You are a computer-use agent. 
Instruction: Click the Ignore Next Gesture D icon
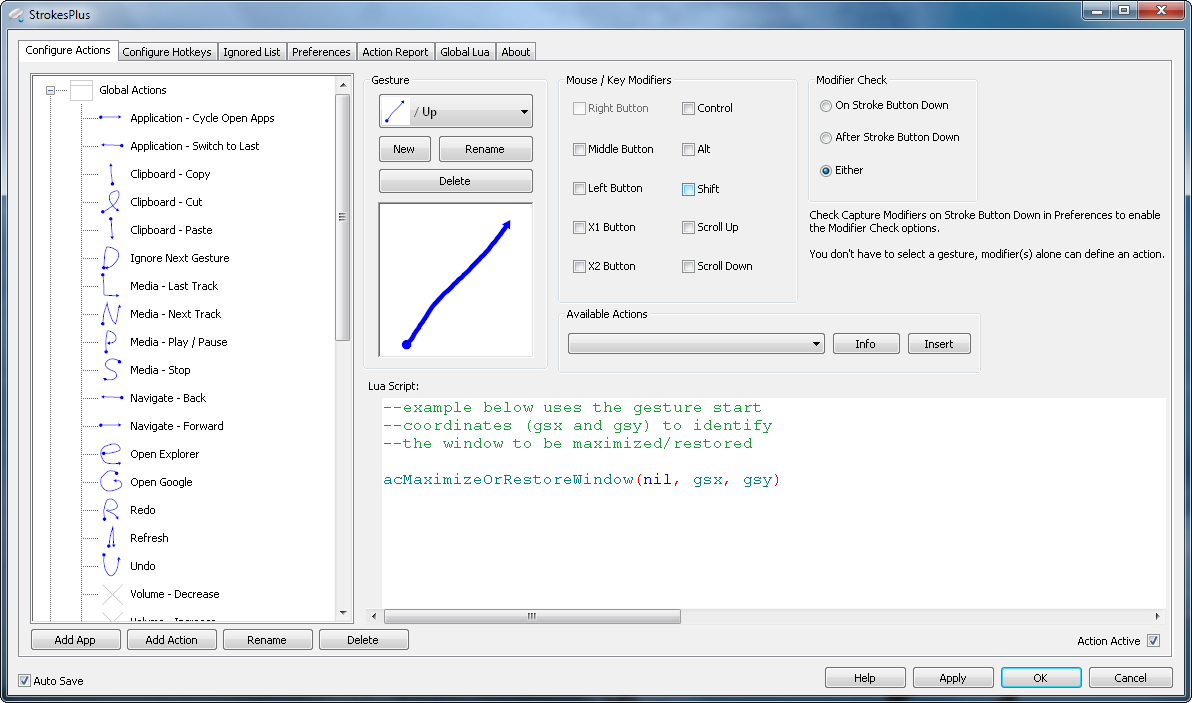click(x=112, y=258)
